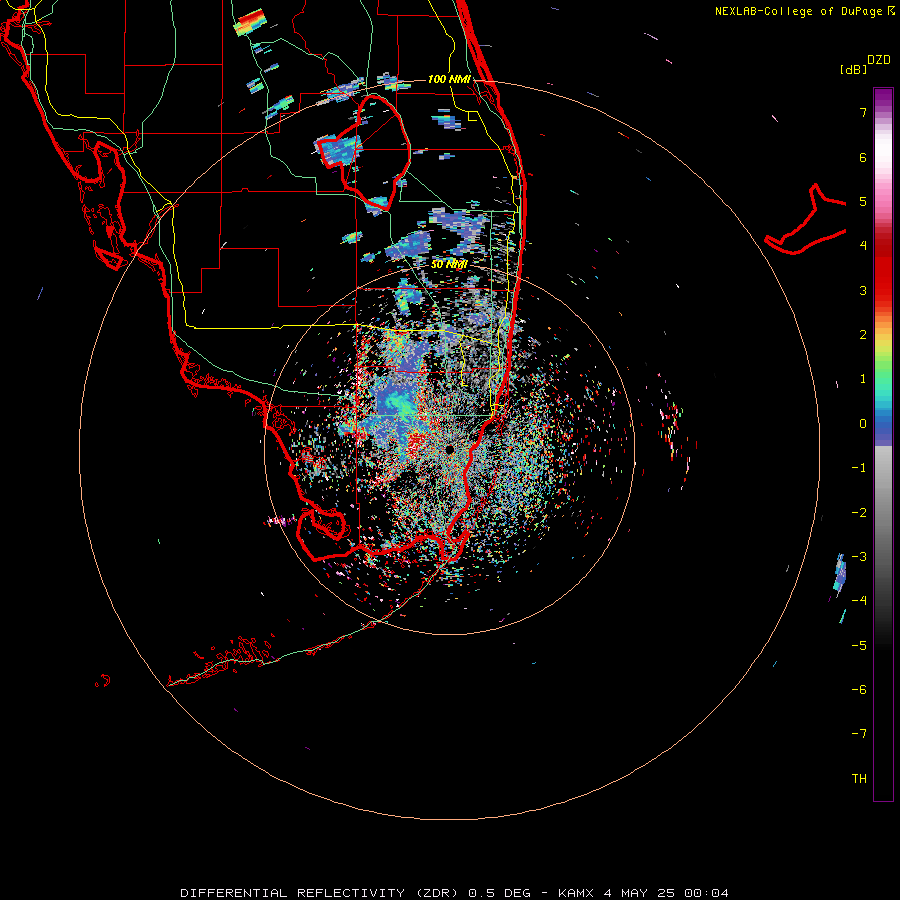Select the 5 value on the scale
The height and width of the screenshot is (900, 900).
tap(863, 201)
